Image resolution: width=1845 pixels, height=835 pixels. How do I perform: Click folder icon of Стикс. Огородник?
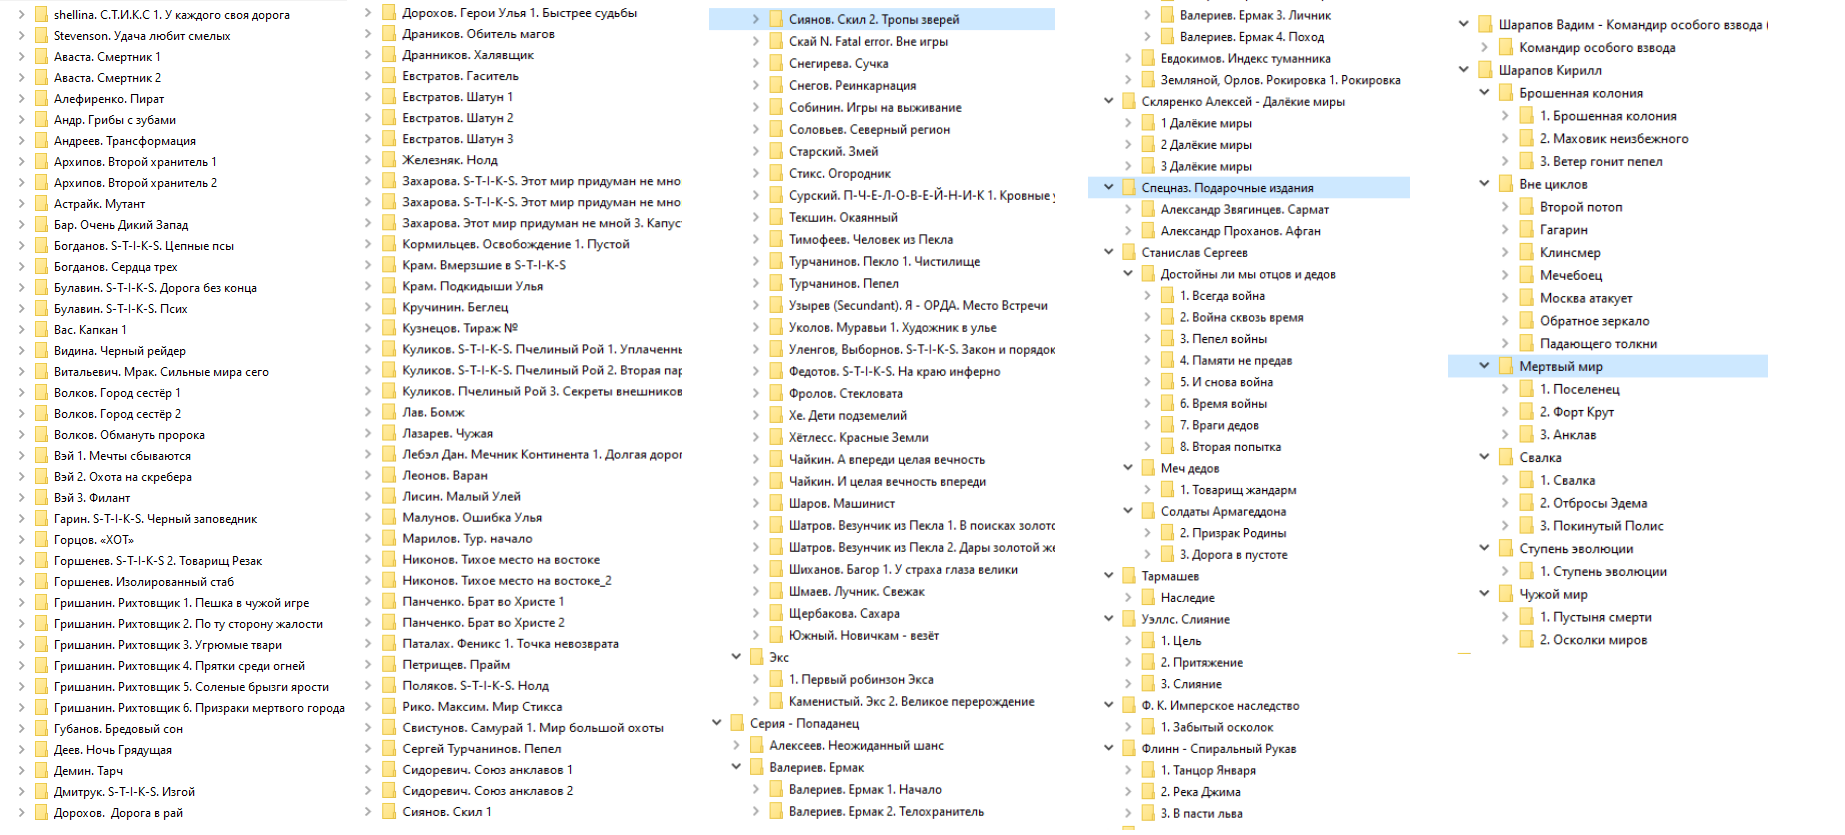click(776, 173)
